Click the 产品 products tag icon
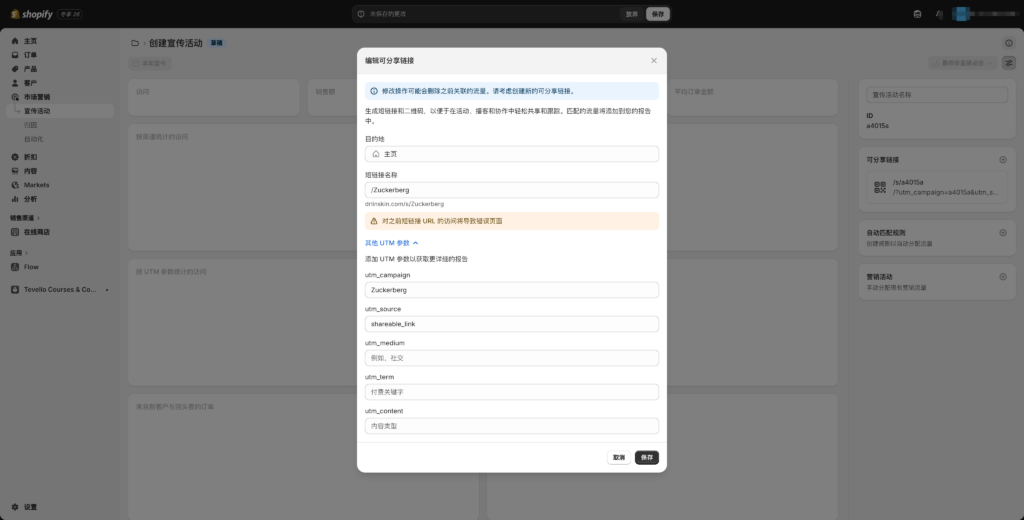Viewport: 1024px width, 520px height. pyautogui.click(x=15, y=69)
